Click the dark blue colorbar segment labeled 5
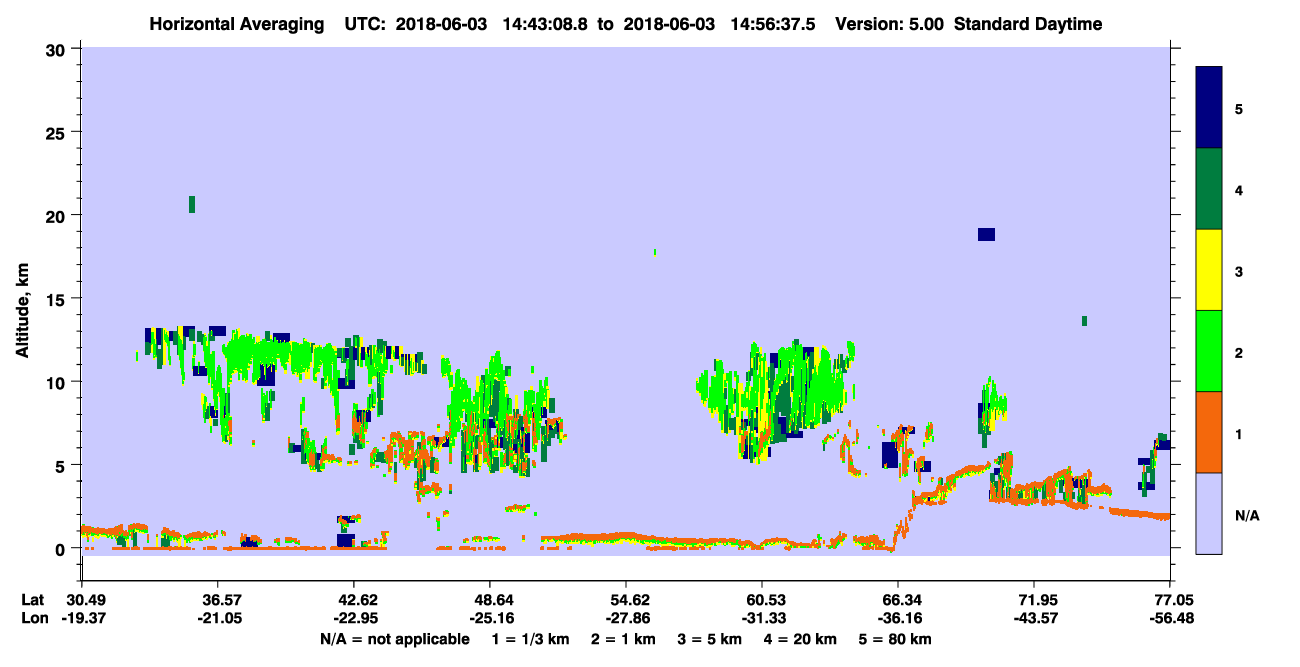 1209,108
